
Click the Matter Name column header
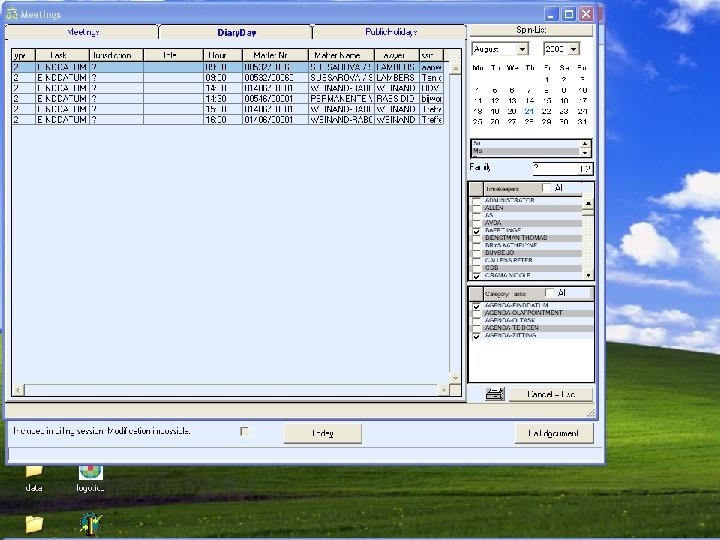(x=341, y=55)
